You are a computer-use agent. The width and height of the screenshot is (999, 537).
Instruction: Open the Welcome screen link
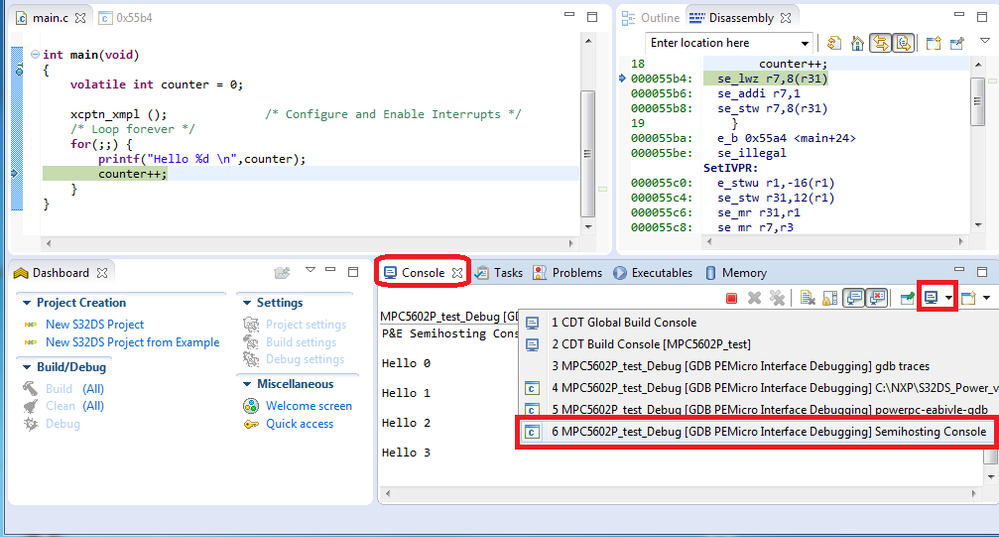(x=309, y=406)
